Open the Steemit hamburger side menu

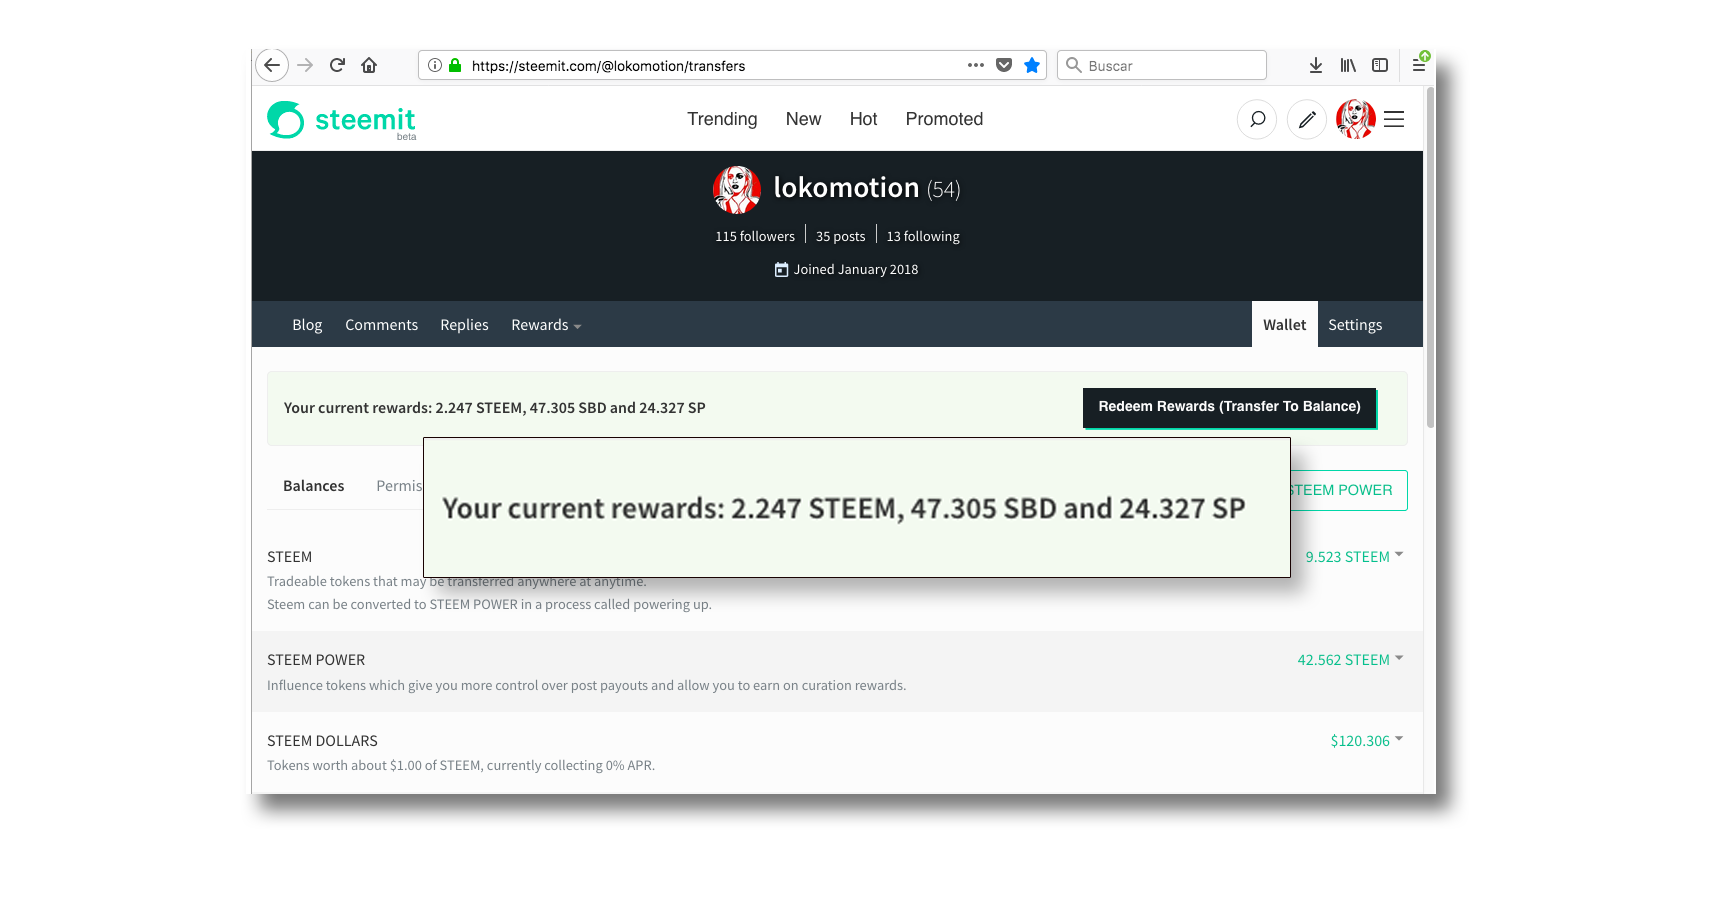point(1394,119)
